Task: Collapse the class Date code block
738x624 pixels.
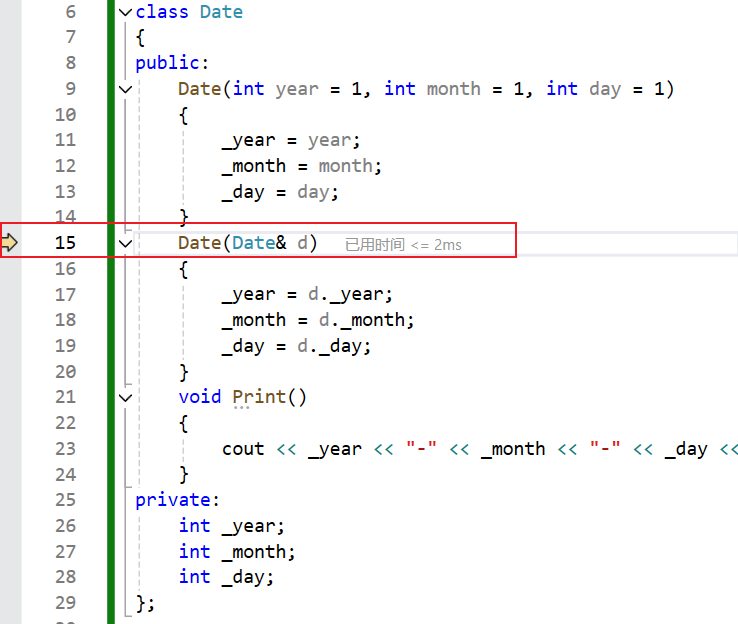Action: [x=125, y=12]
